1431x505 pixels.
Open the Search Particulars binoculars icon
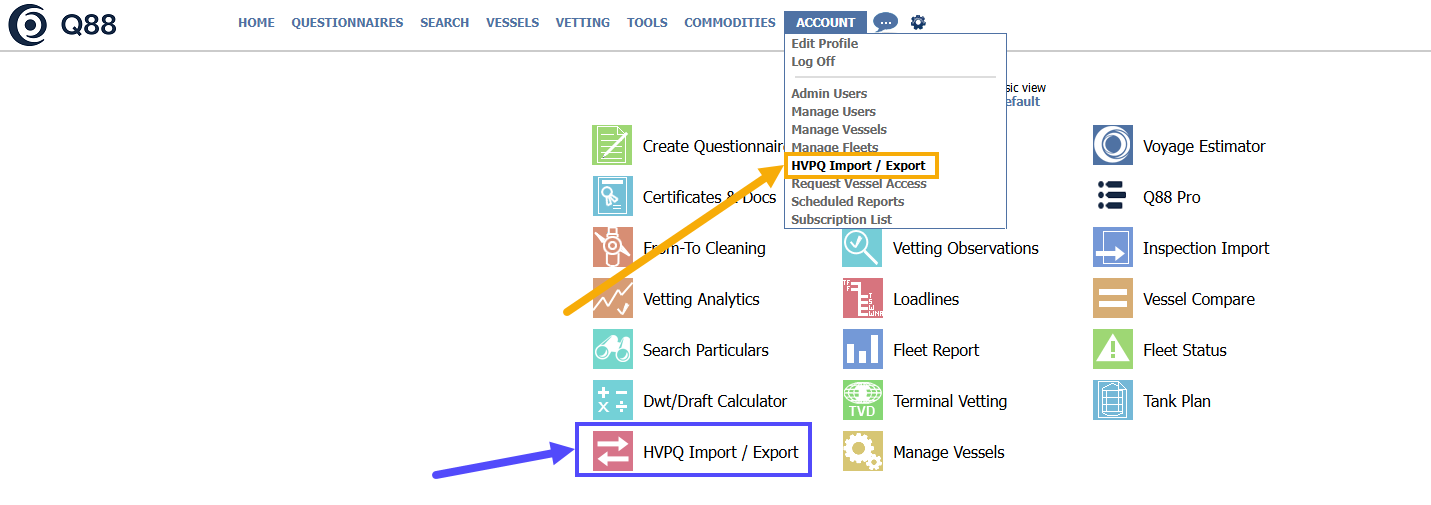(x=612, y=350)
